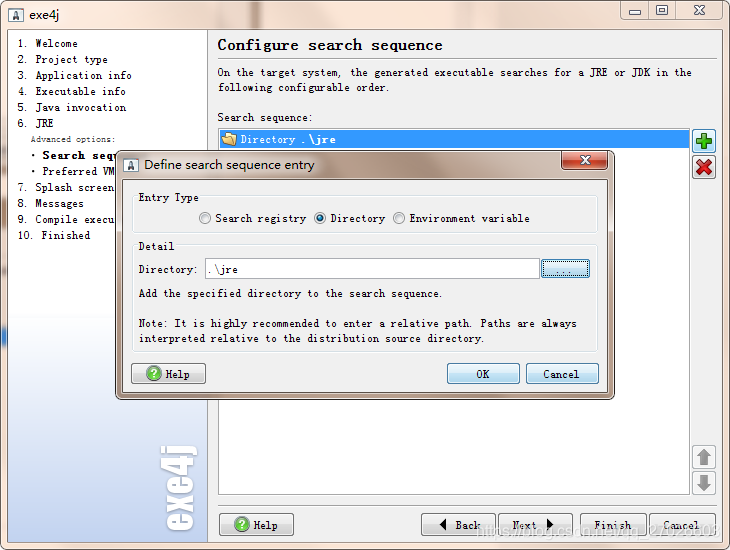
Task: Click the wizard Next button
Action: click(535, 525)
